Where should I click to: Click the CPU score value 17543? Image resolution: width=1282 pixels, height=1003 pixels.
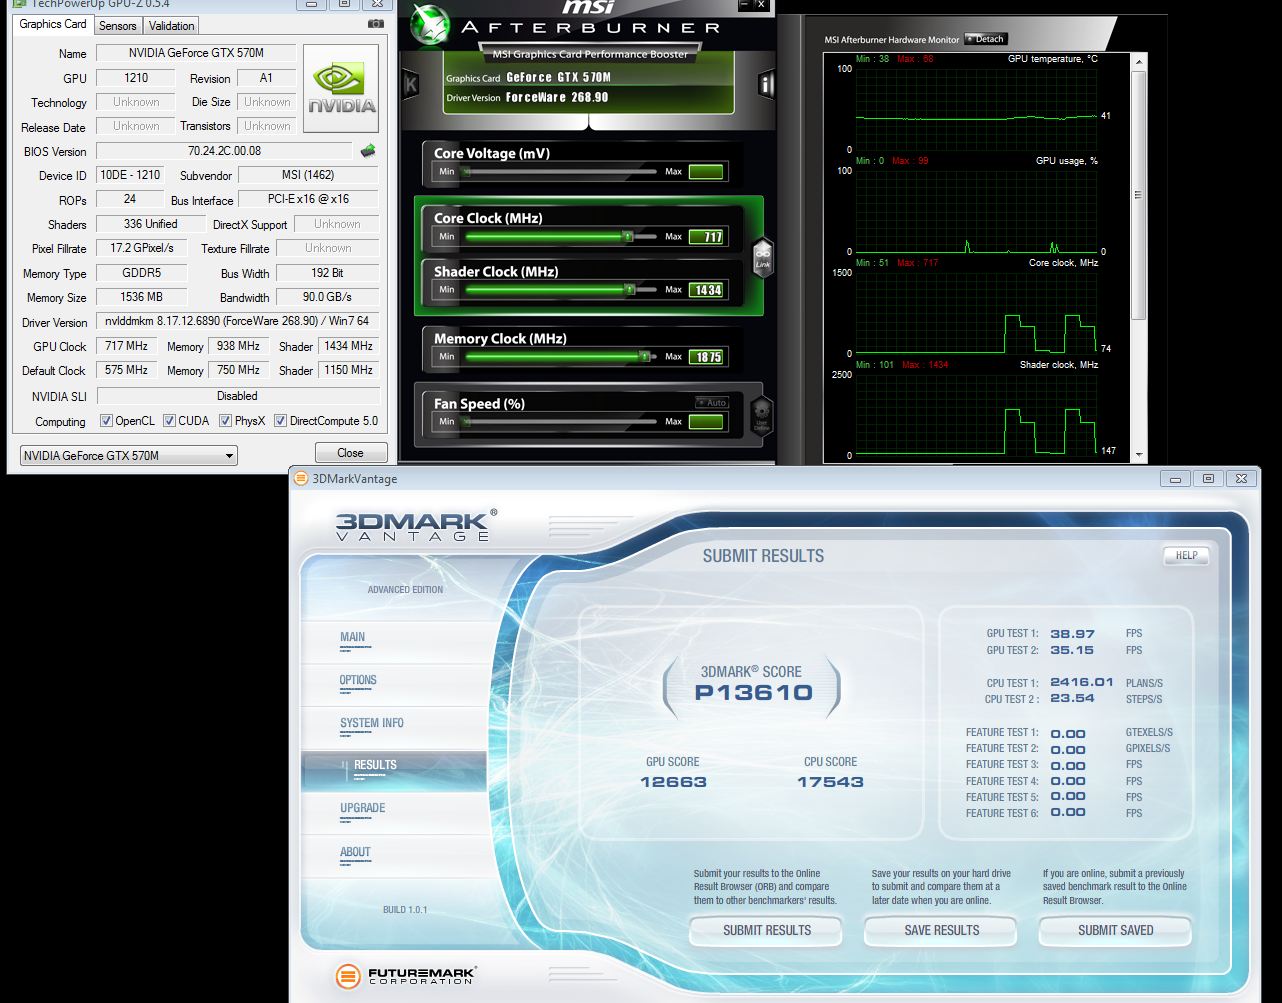[x=830, y=782]
